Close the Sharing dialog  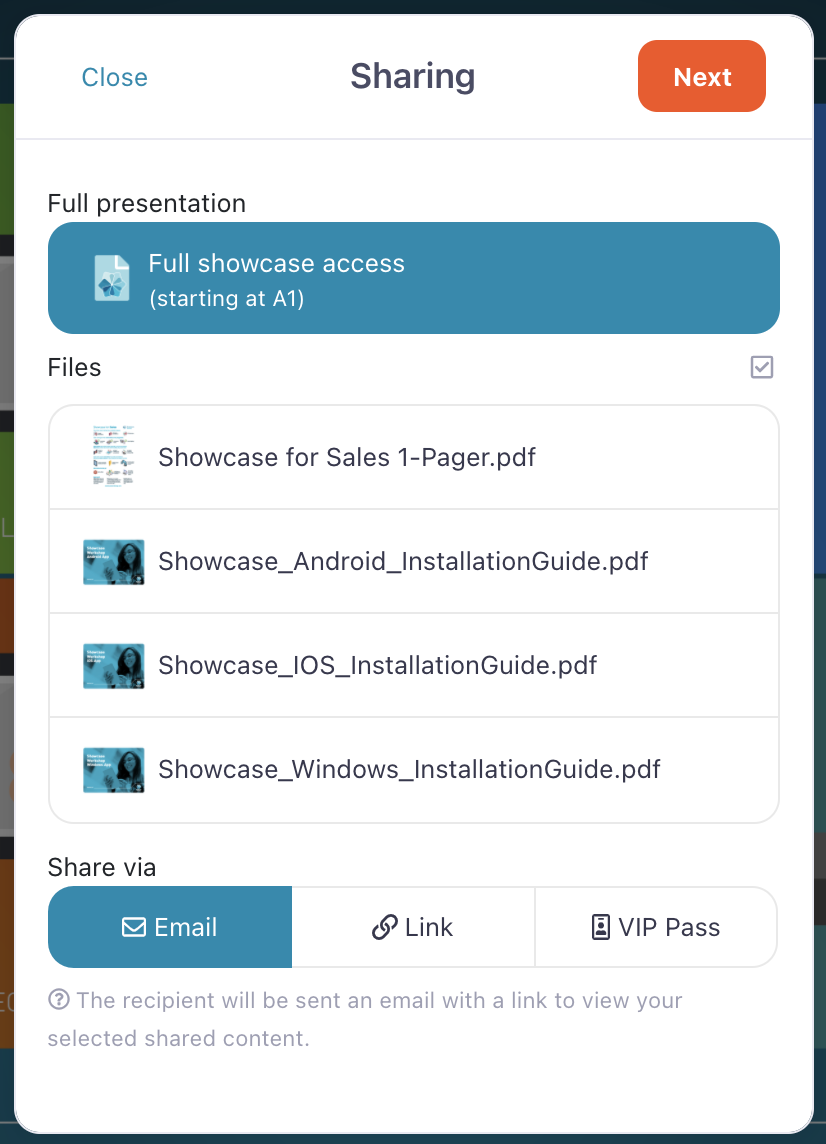[114, 78]
